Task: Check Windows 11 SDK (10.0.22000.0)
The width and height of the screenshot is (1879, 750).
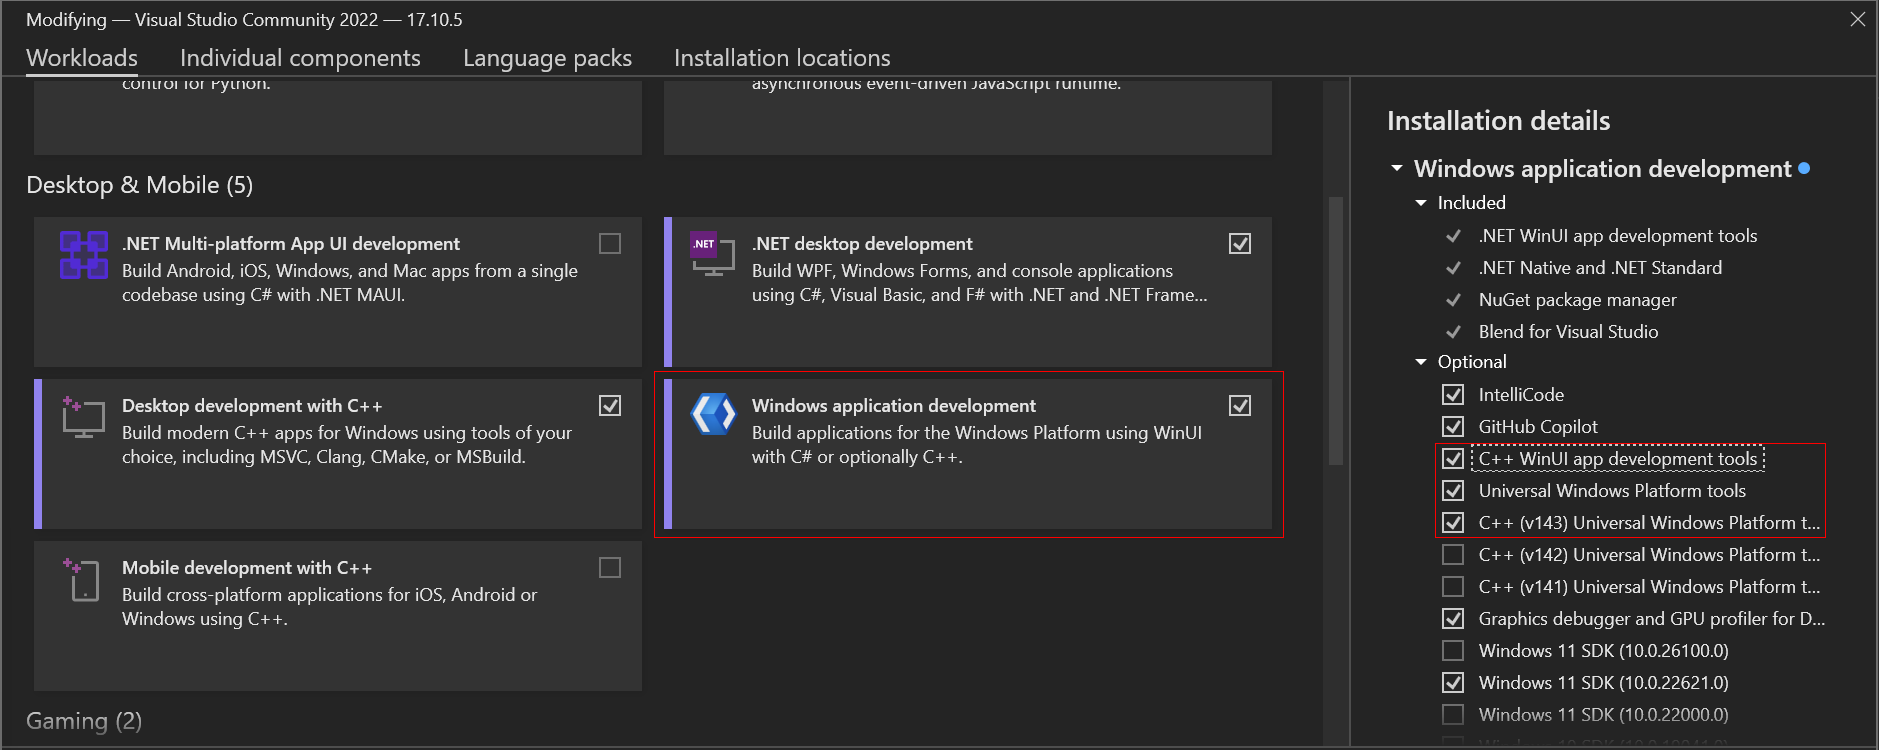Action: coord(1453,715)
